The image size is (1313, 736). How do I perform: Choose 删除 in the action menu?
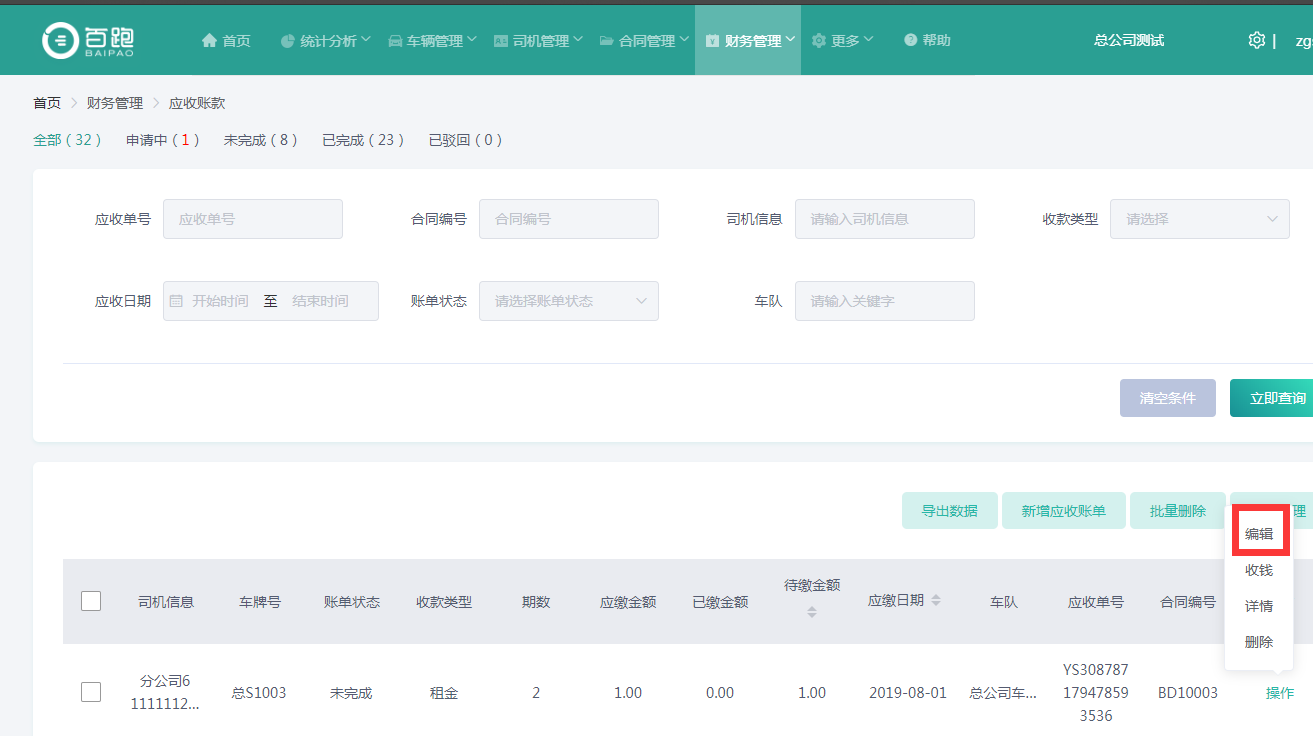coord(1259,642)
